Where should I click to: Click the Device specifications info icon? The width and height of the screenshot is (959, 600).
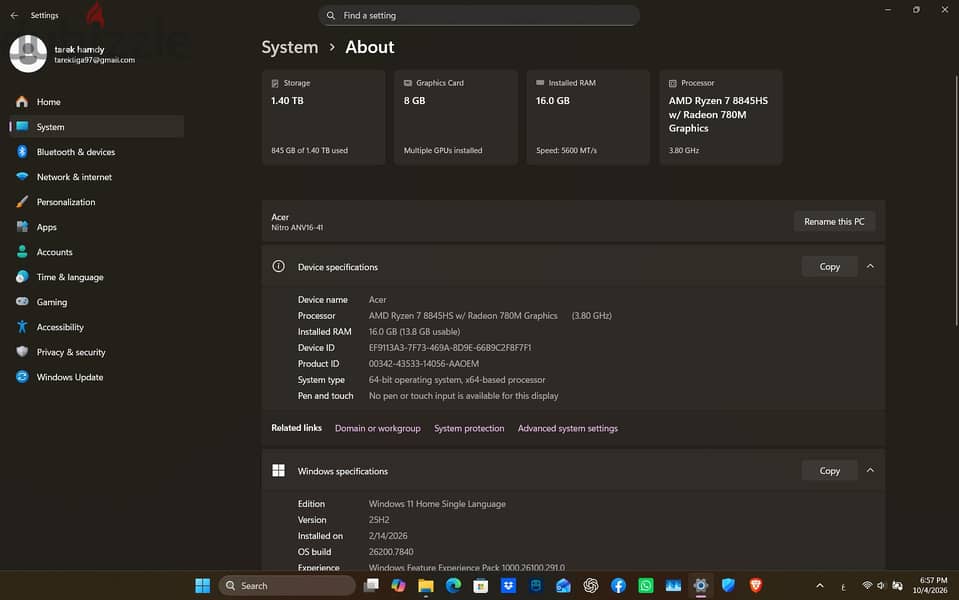point(278,266)
